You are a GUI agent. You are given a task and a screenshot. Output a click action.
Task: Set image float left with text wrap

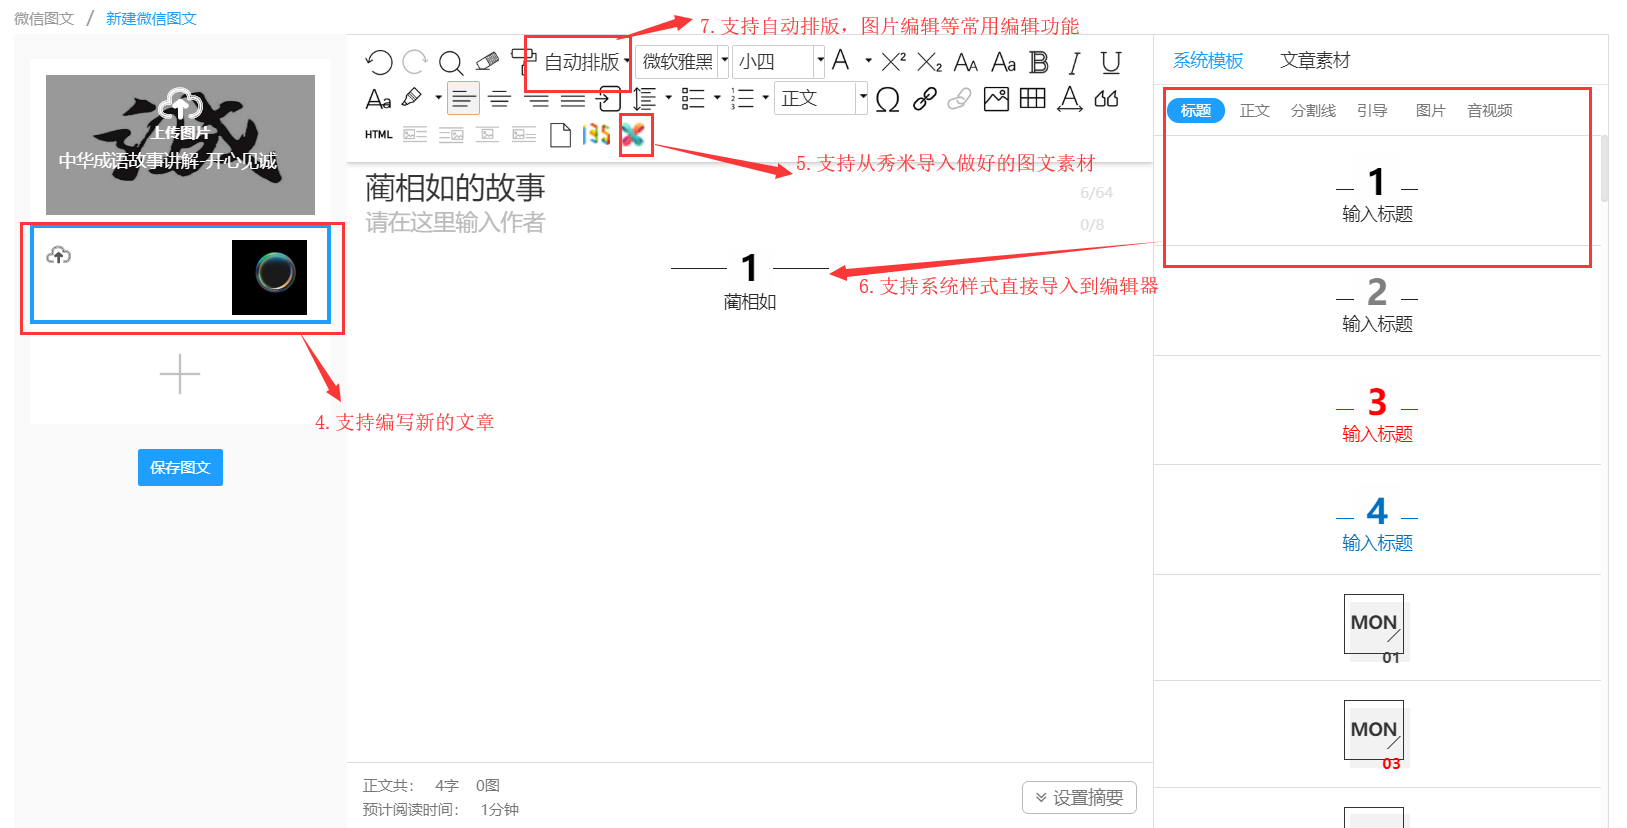tap(415, 134)
